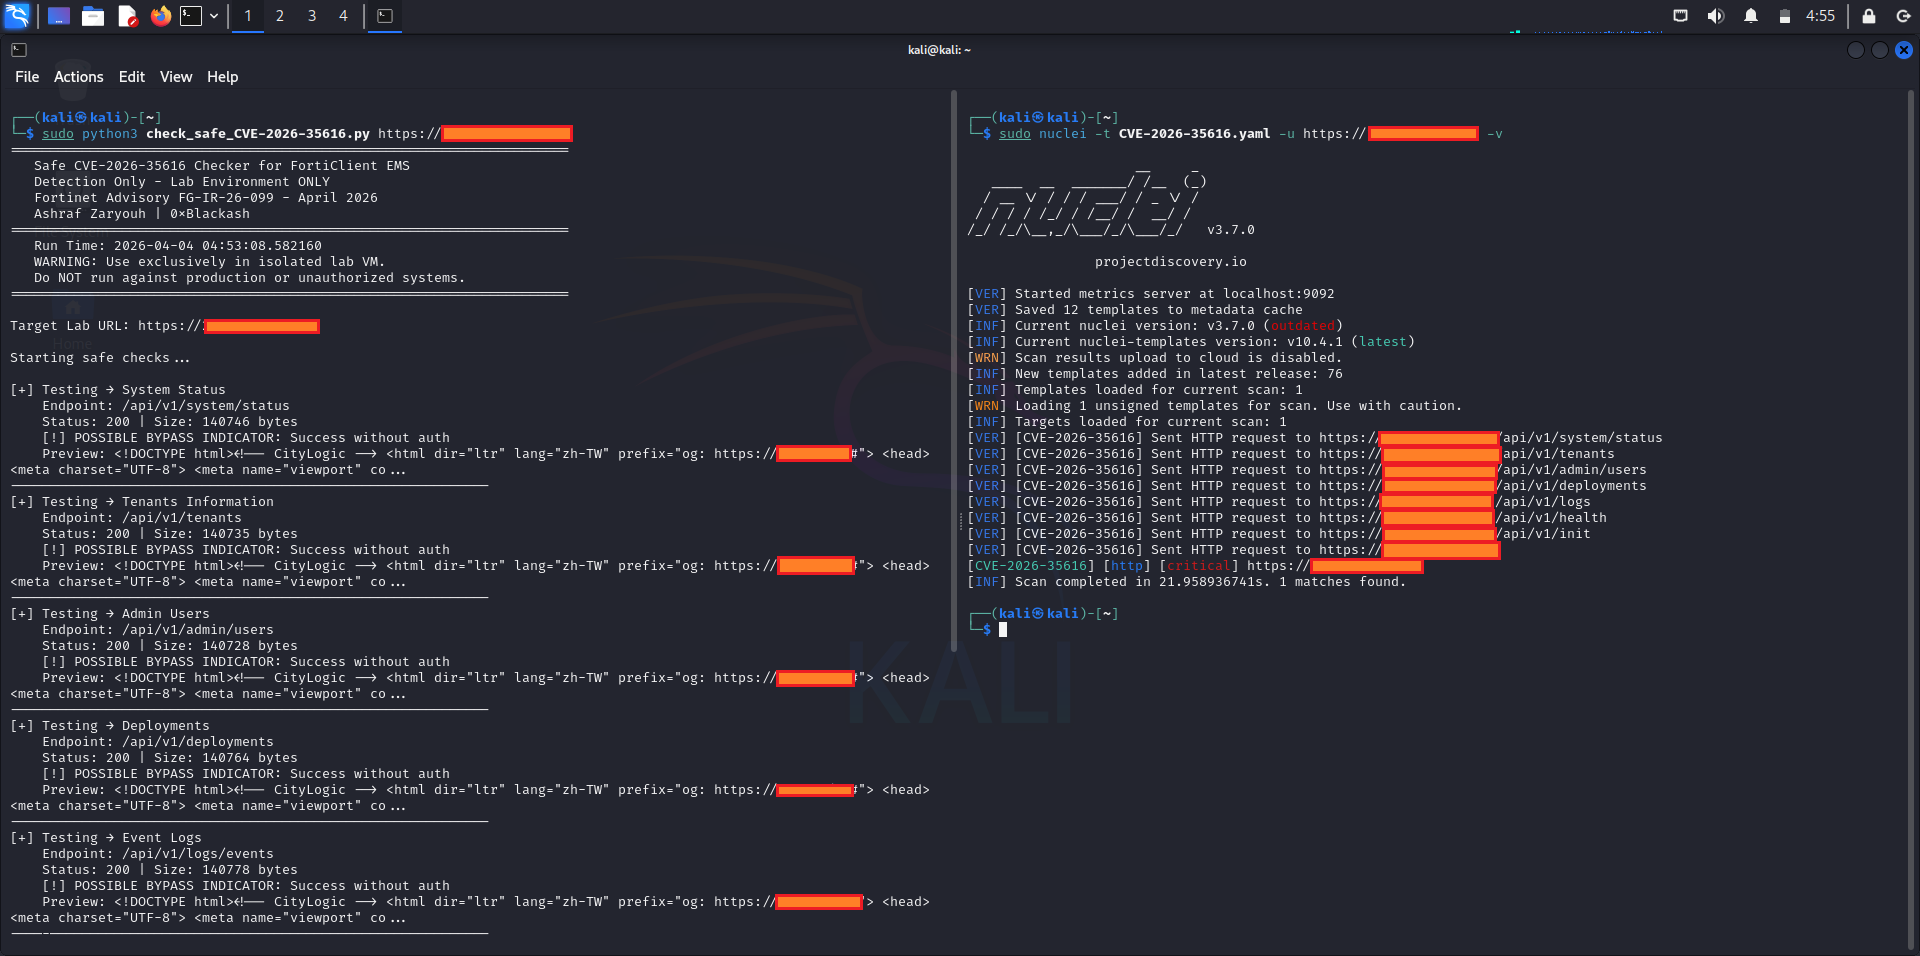Check the battery indicator icon
1920x956 pixels.
pyautogui.click(x=1786, y=16)
